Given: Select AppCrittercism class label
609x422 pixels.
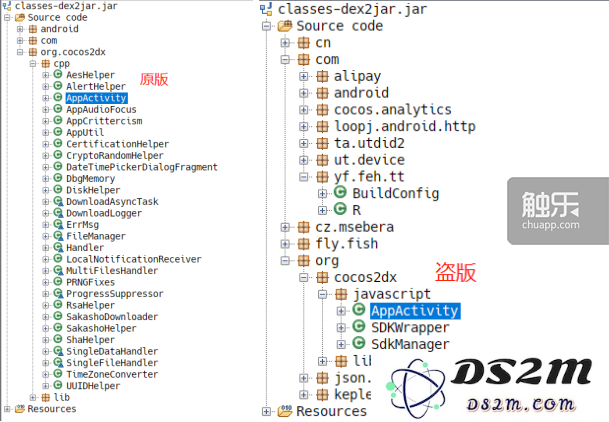Looking at the screenshot, I should (x=104, y=121).
